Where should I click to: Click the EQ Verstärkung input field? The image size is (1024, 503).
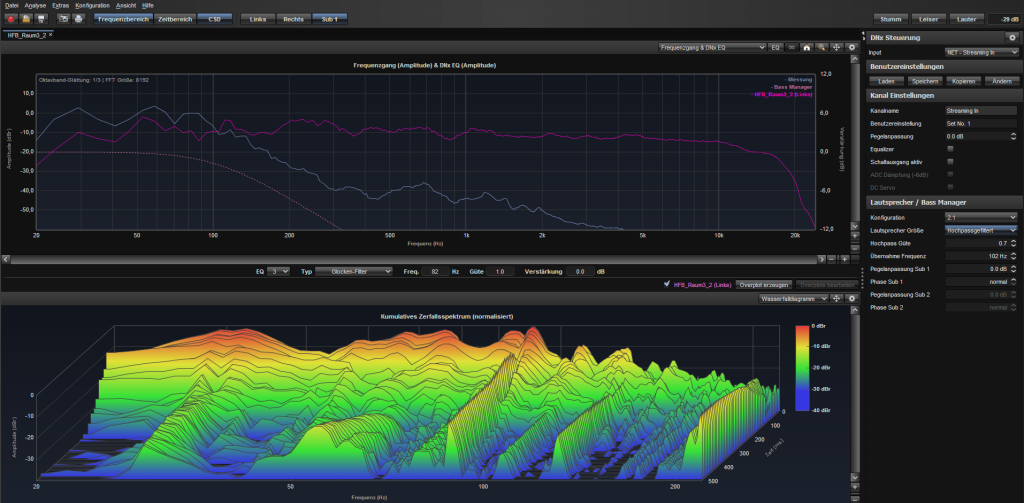(580, 270)
